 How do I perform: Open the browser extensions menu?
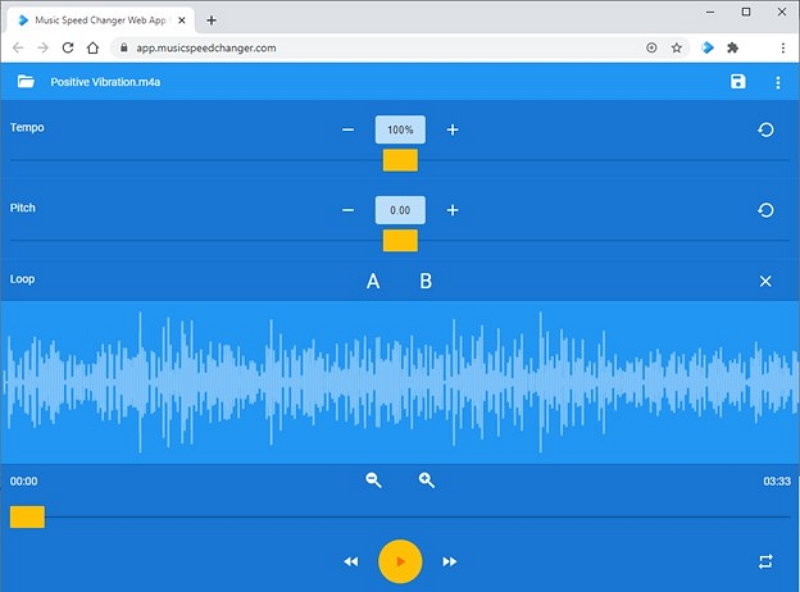tap(733, 46)
